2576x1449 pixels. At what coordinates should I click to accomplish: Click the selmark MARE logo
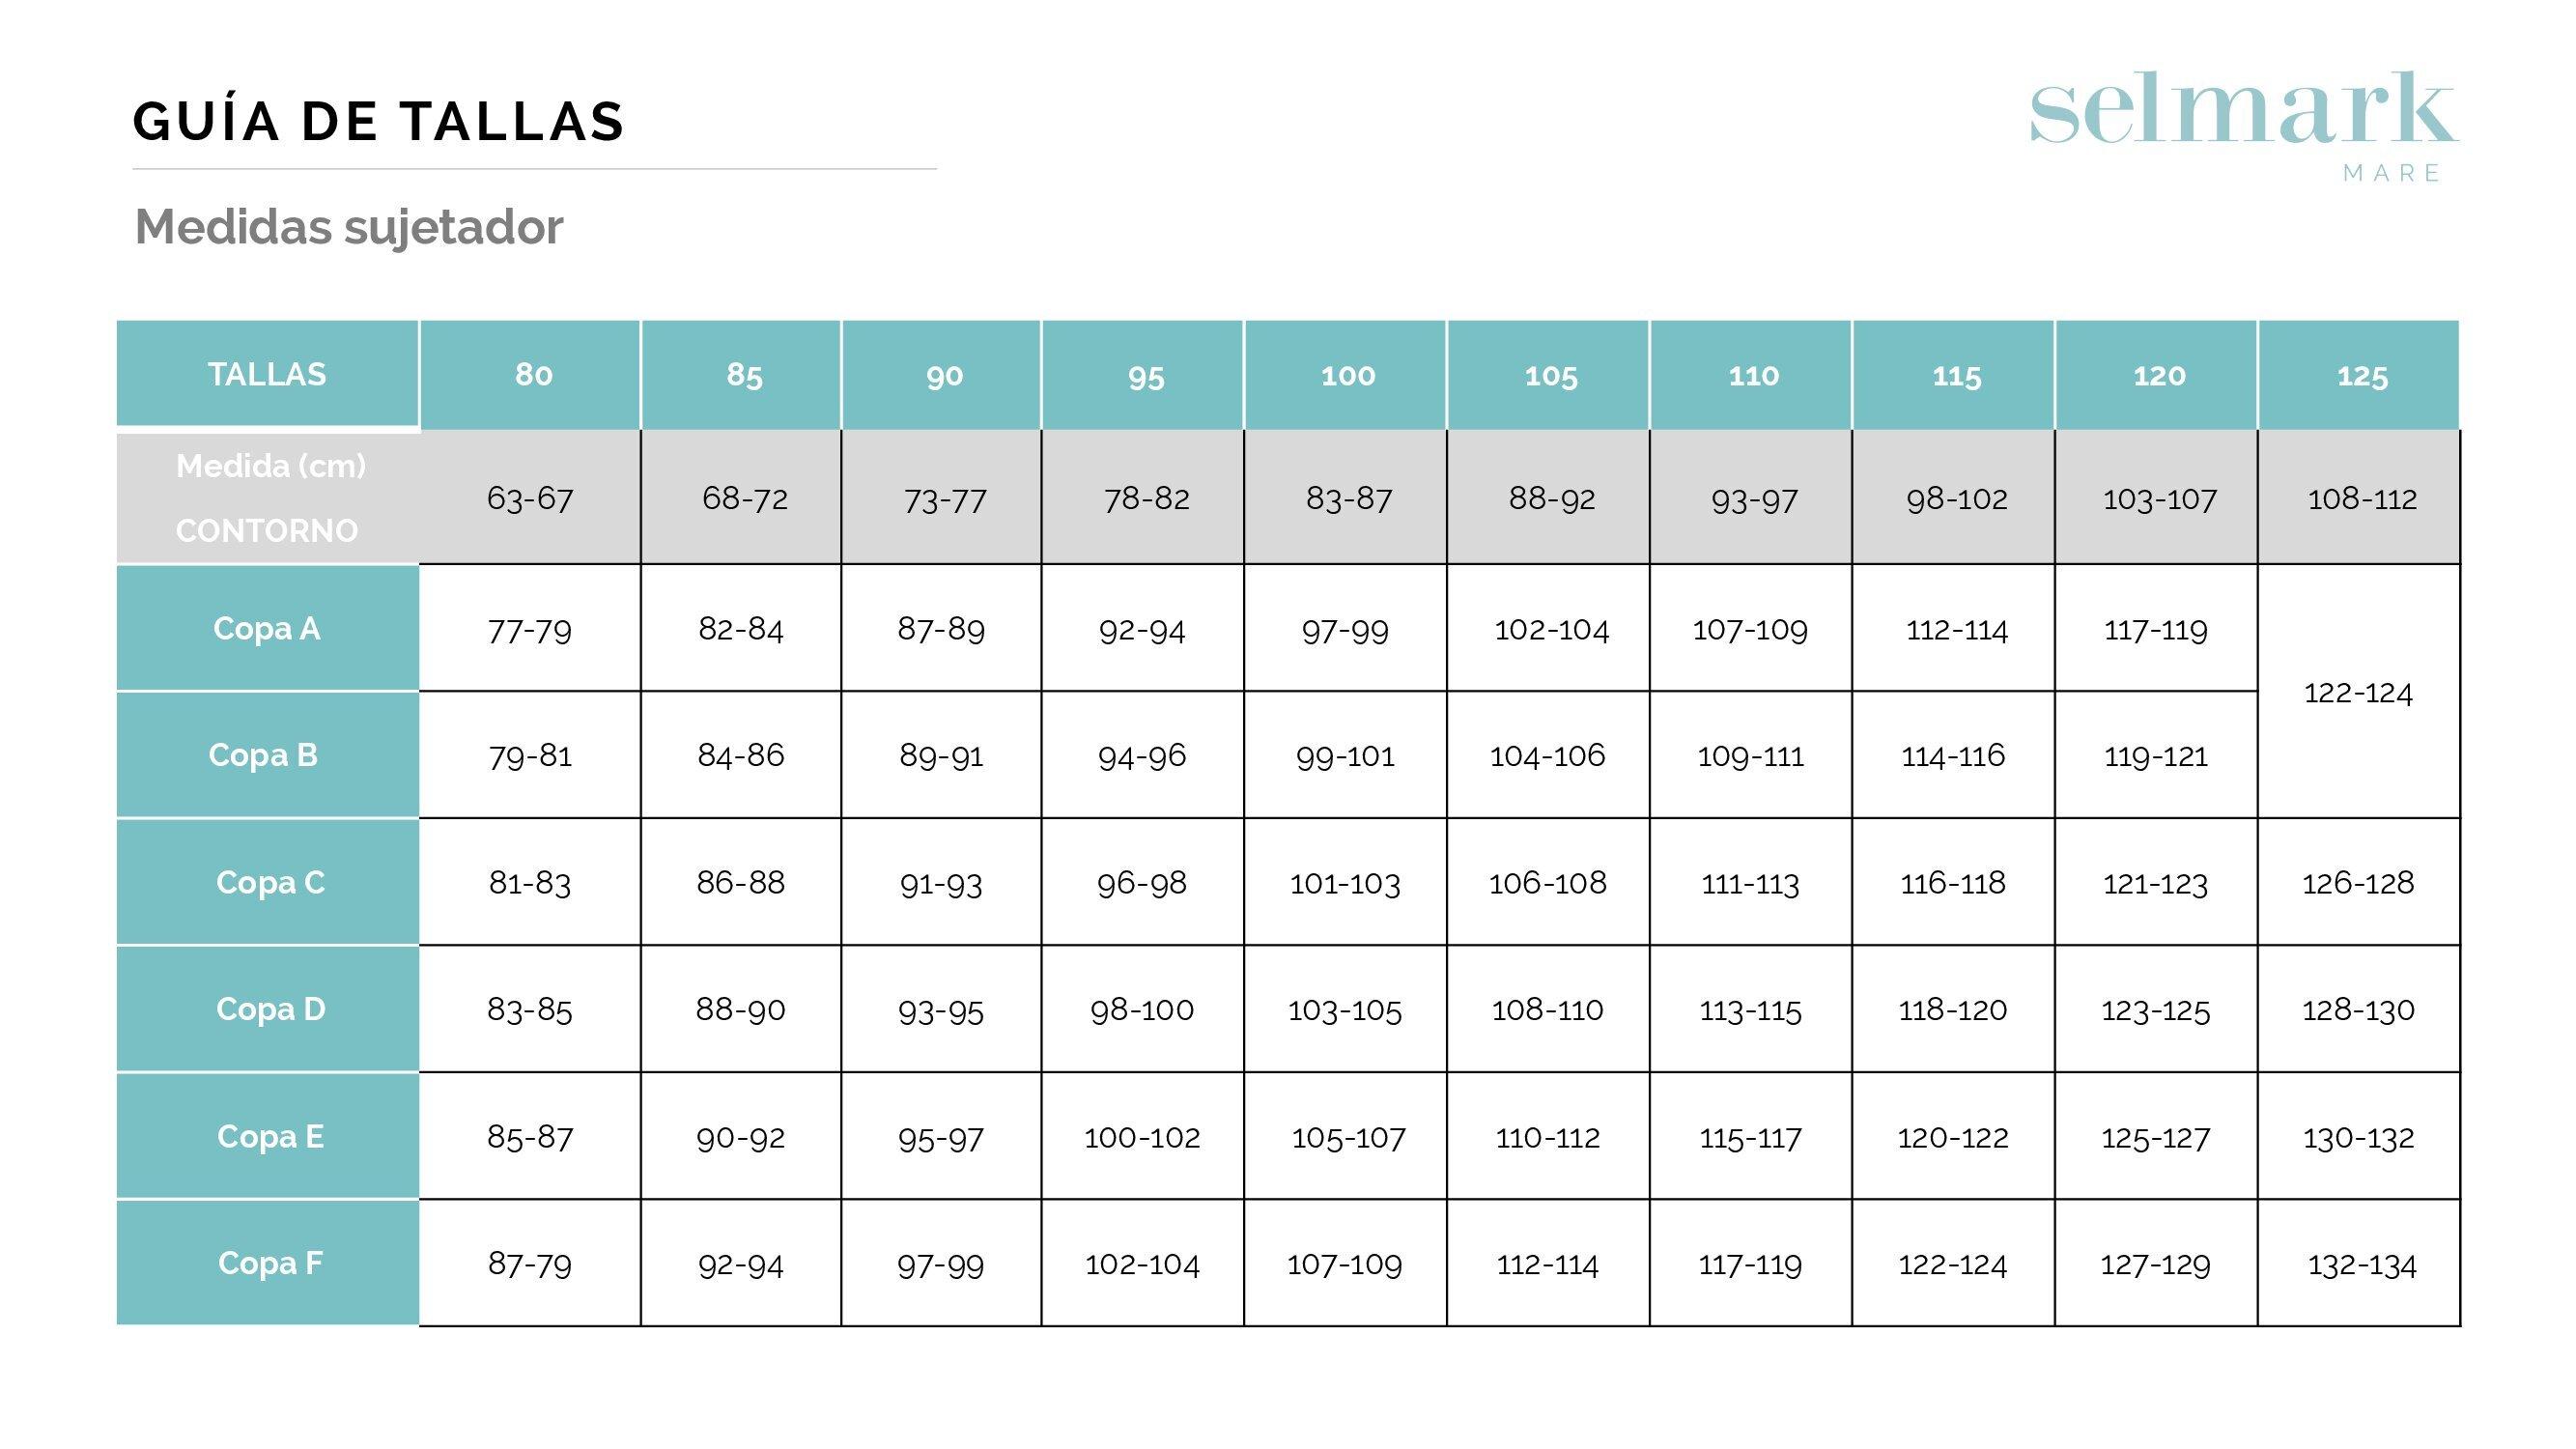2243,122
